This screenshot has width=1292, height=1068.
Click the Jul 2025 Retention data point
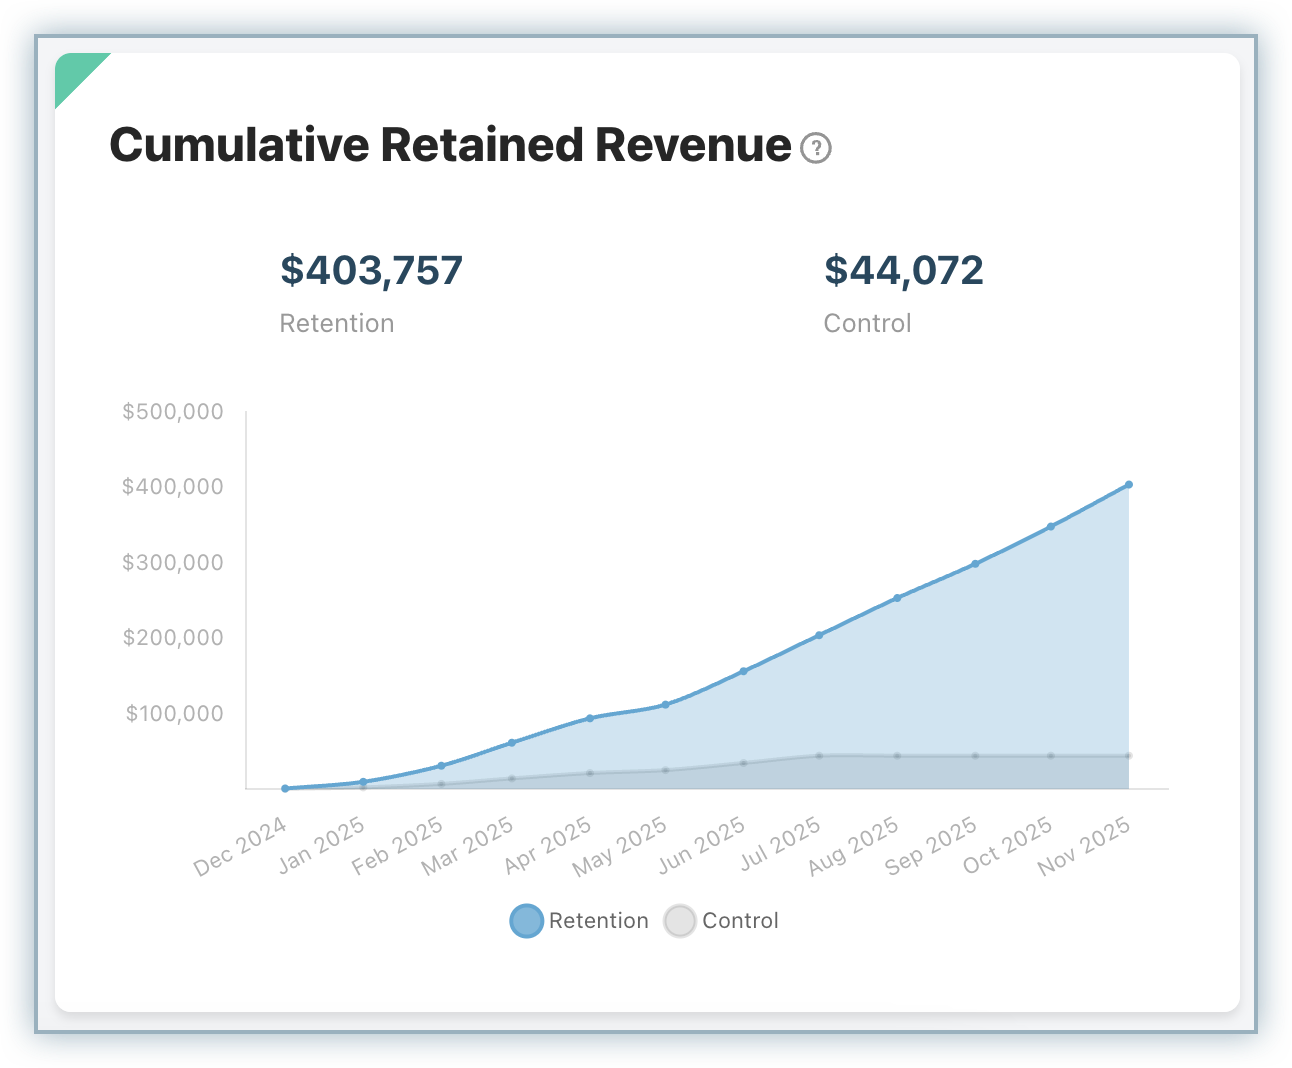[819, 635]
